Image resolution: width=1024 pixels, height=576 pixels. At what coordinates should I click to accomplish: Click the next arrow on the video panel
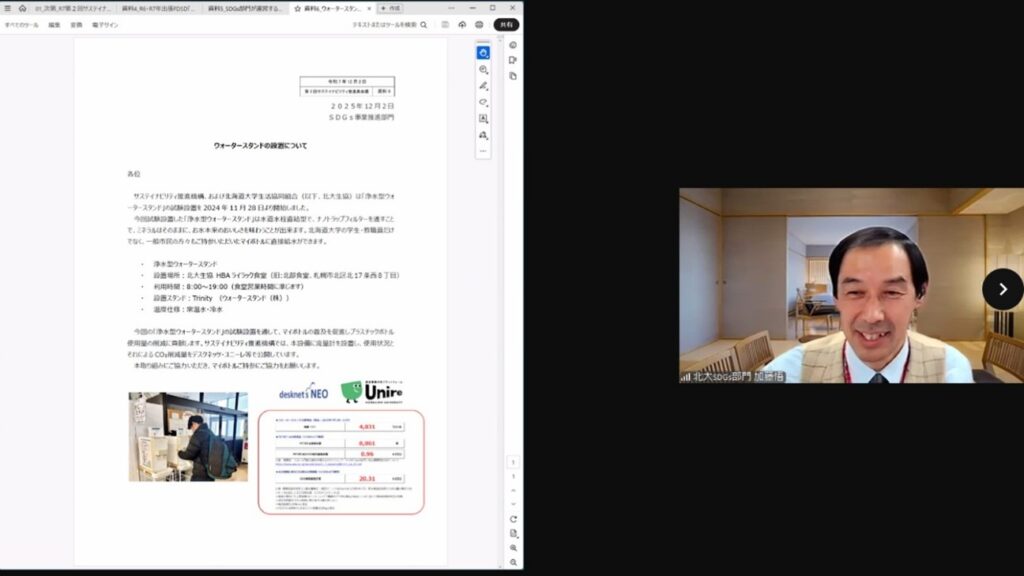(x=1002, y=289)
